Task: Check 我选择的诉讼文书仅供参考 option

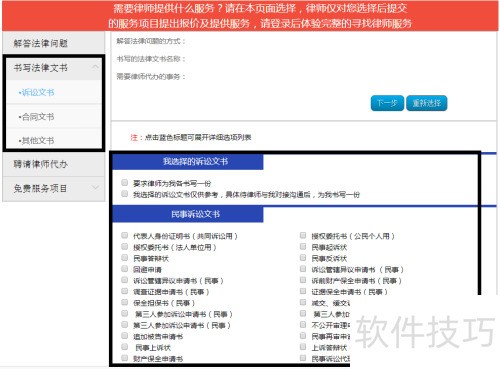Action: pyautogui.click(x=125, y=194)
